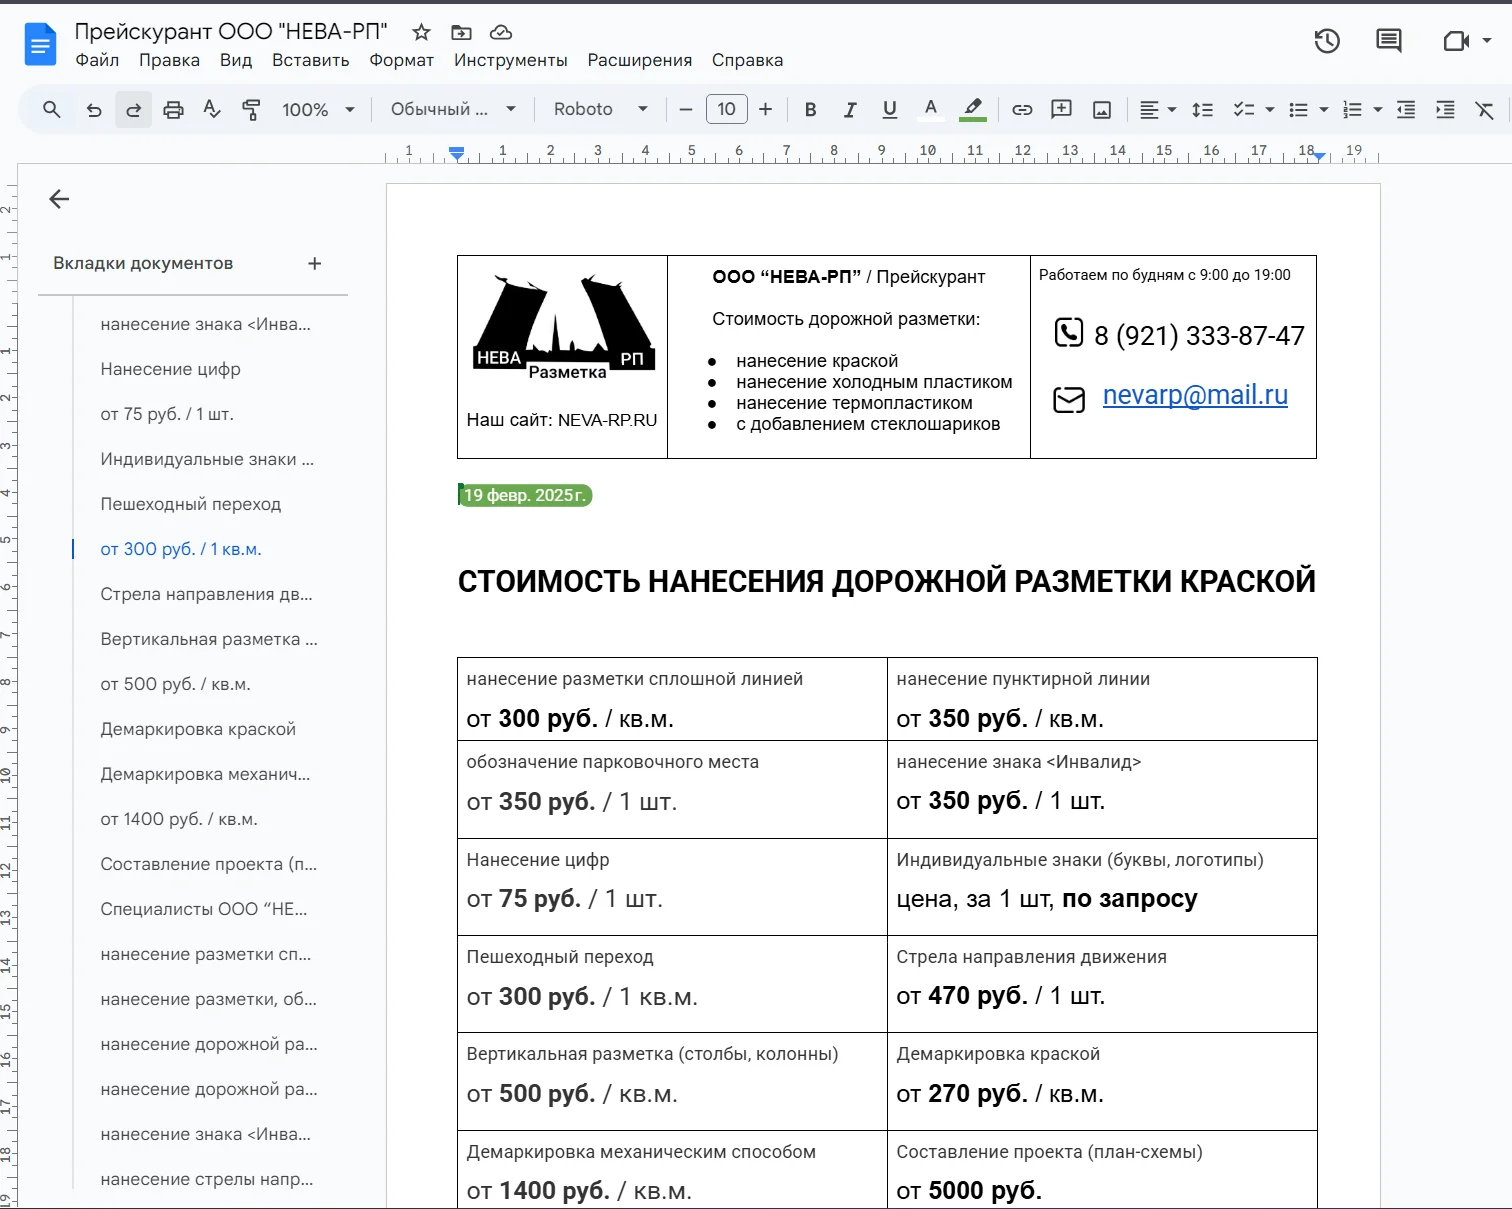The height and width of the screenshot is (1209, 1512).
Task: Open the bulleted list options dropdown
Action: (1324, 109)
